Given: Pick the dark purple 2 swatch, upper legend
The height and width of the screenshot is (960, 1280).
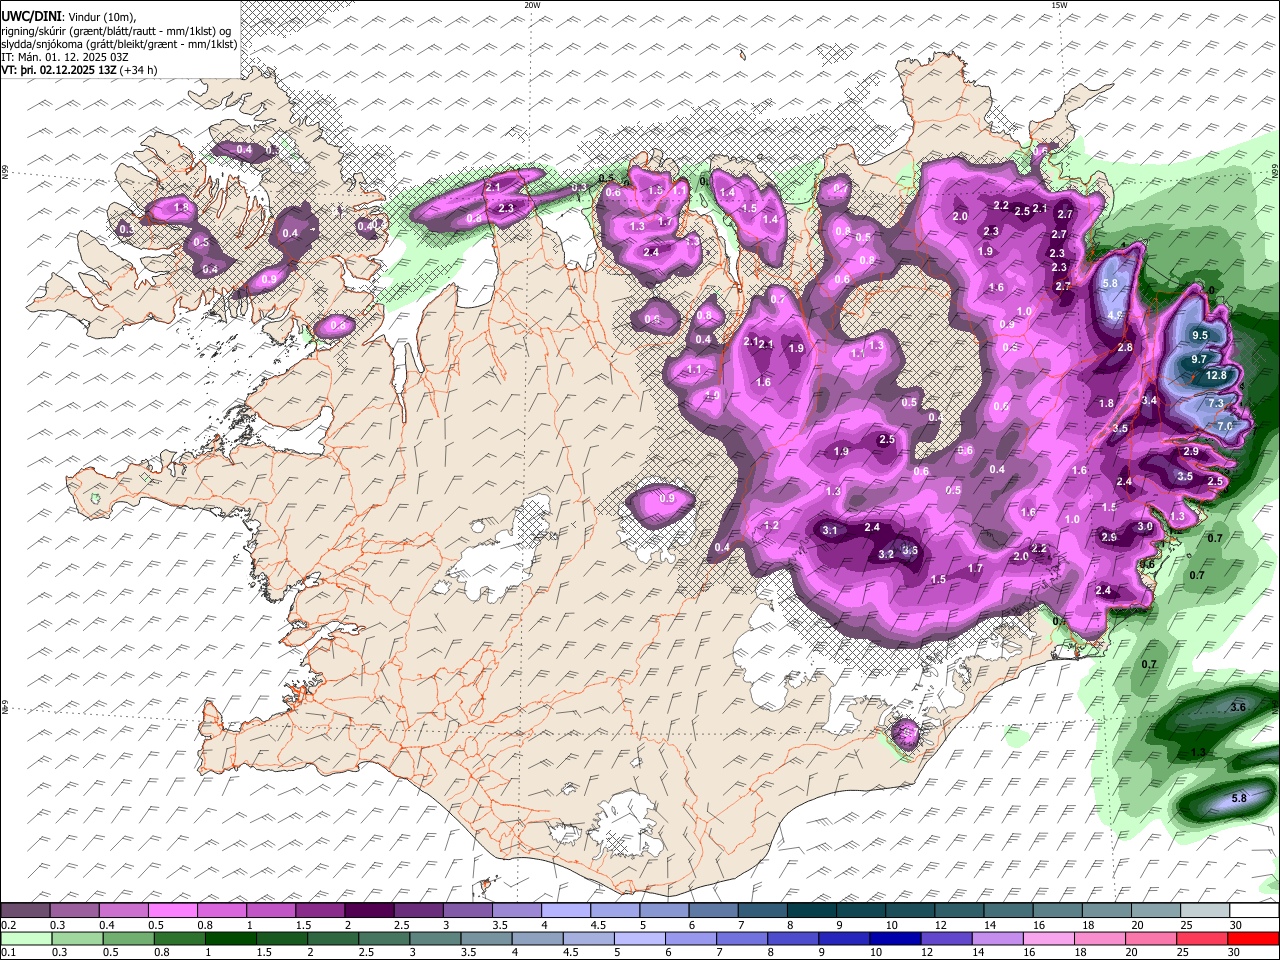Looking at the screenshot, I should [x=369, y=911].
